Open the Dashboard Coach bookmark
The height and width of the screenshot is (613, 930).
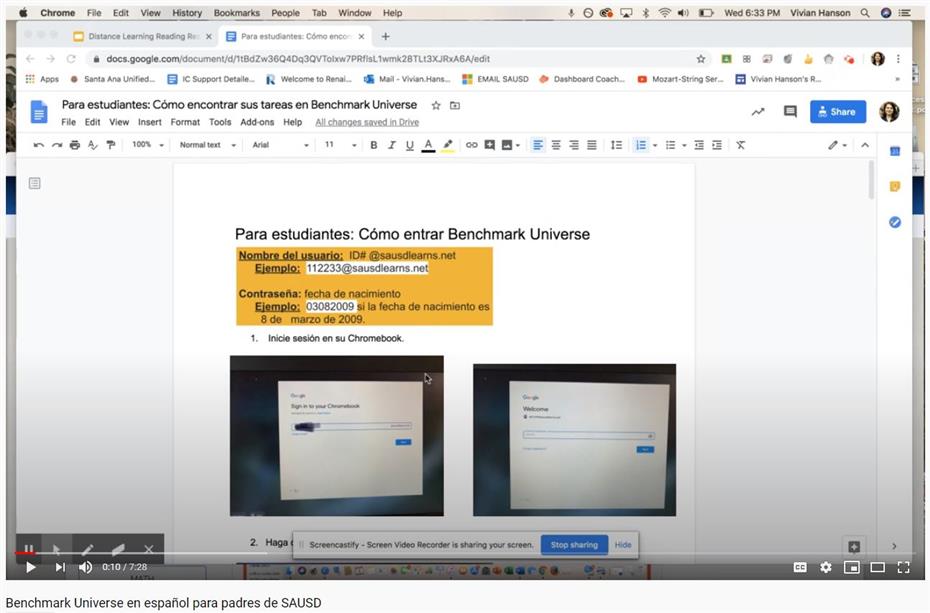pos(582,79)
